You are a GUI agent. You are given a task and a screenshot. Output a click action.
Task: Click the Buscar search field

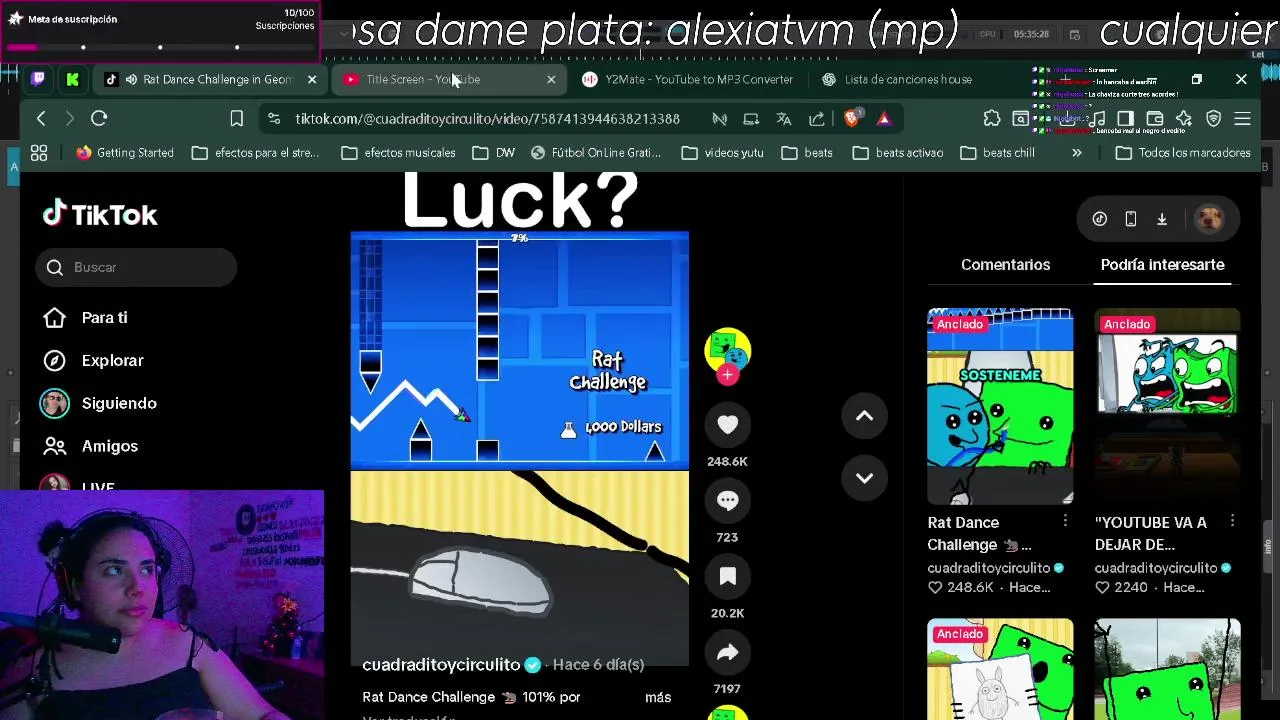(x=137, y=267)
